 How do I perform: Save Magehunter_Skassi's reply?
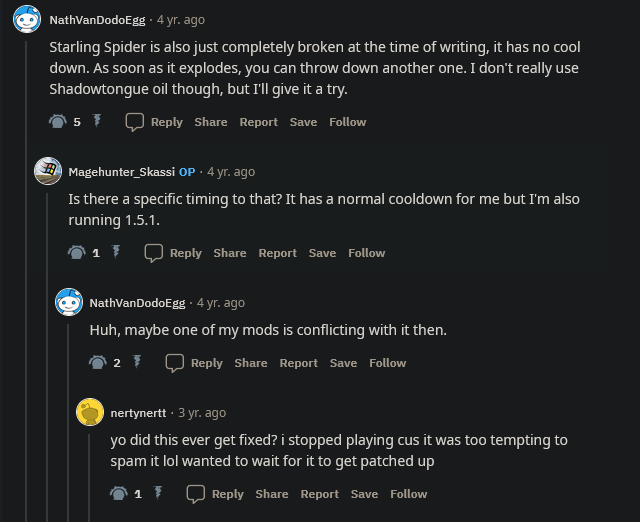(x=322, y=252)
